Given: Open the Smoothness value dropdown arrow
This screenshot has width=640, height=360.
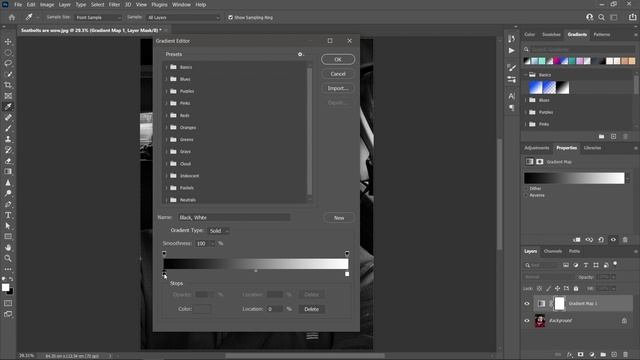Looking at the screenshot, I should 213,244.
